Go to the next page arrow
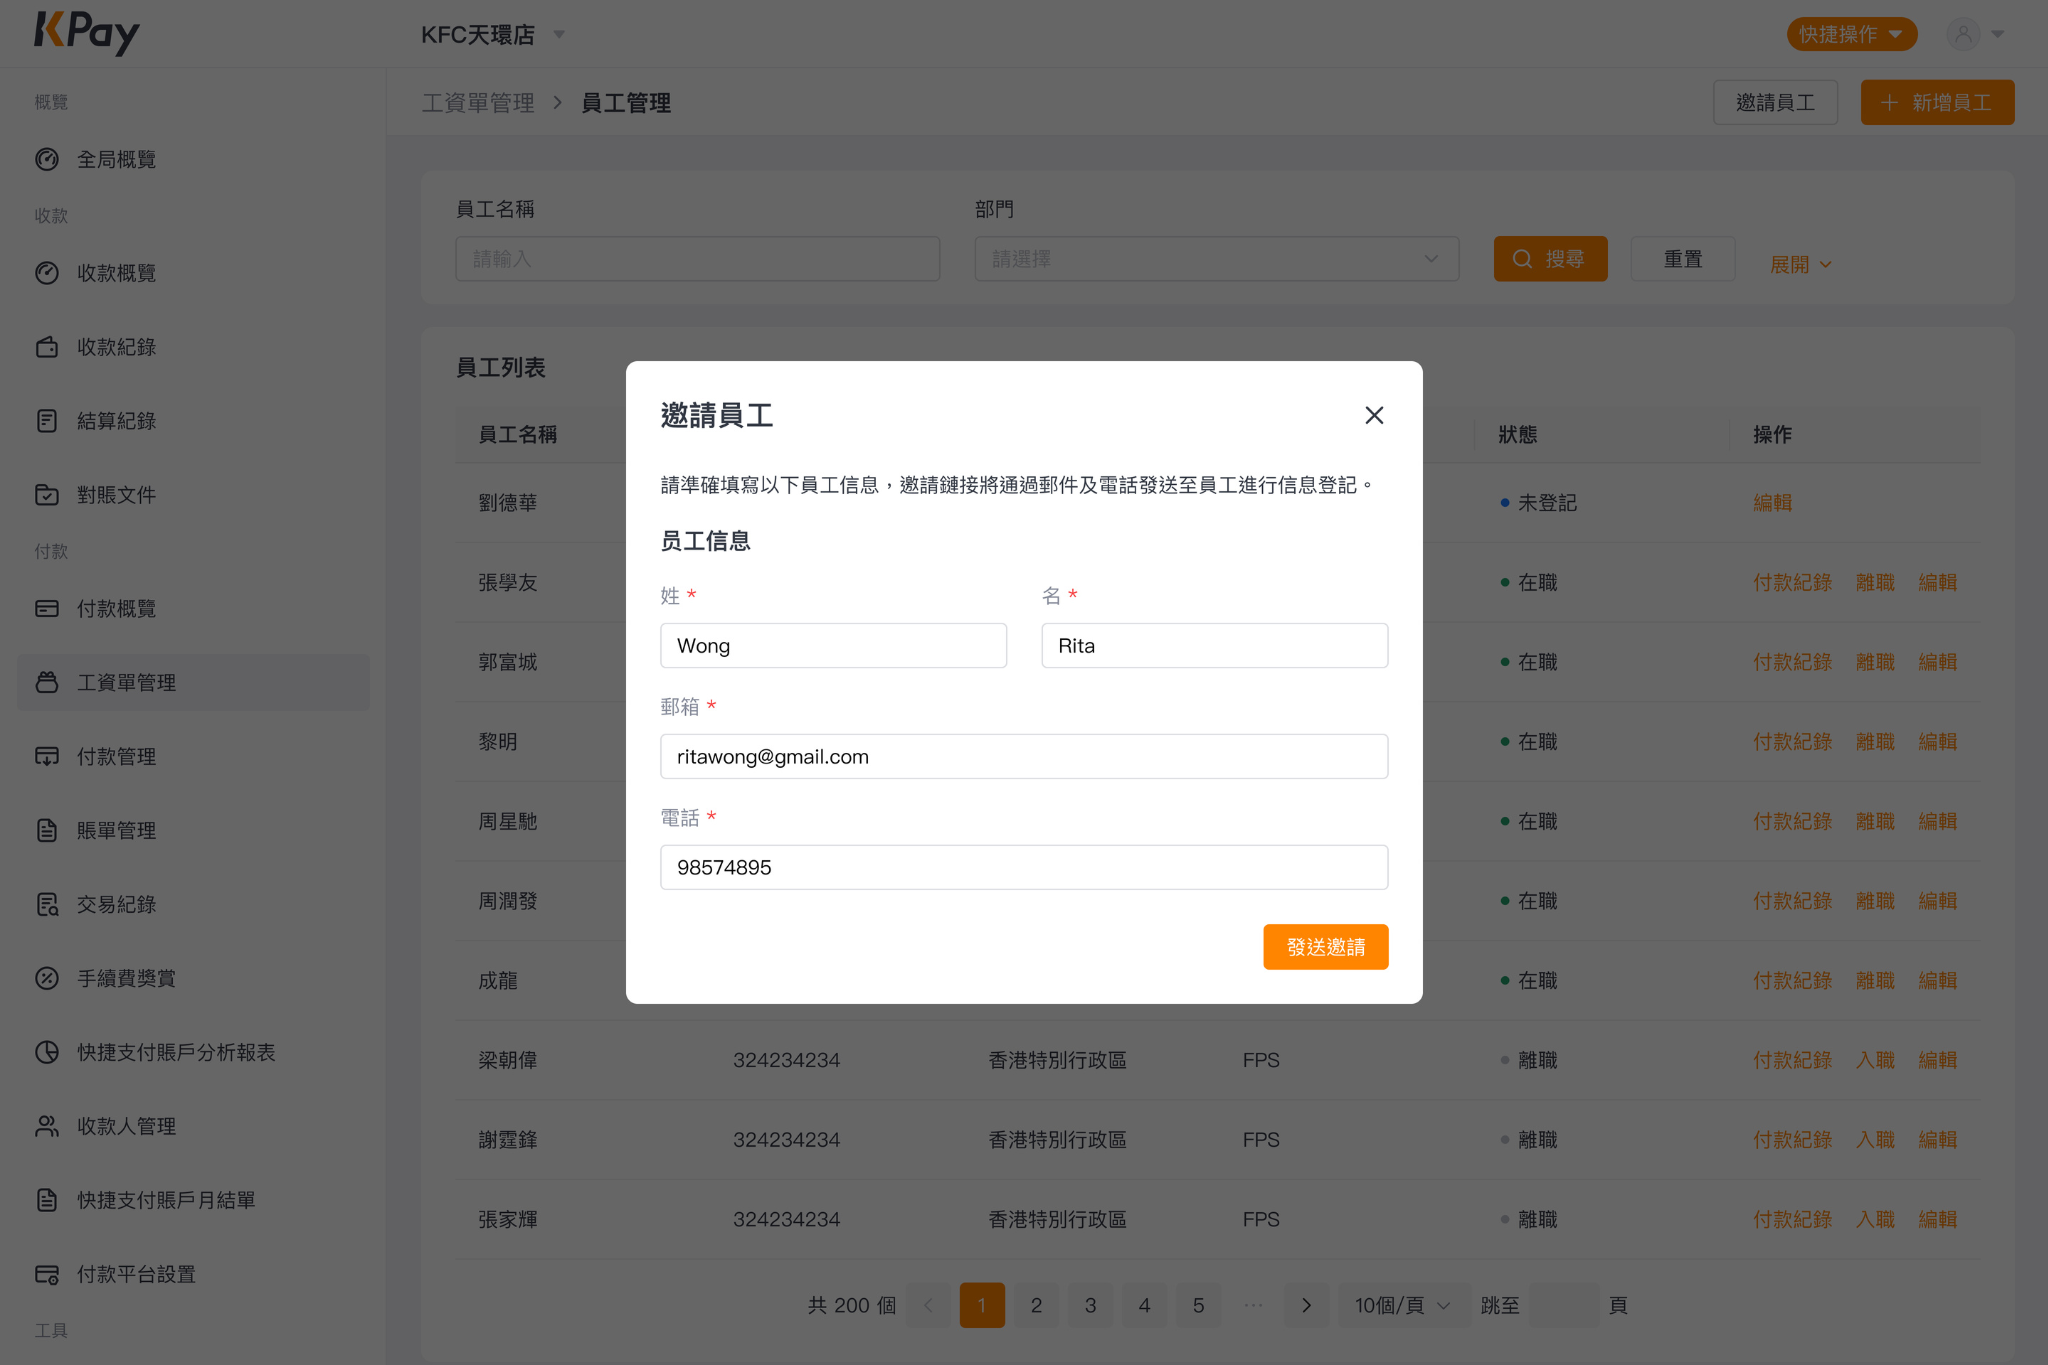This screenshot has height=1365, width=2048. pyautogui.click(x=1306, y=1306)
